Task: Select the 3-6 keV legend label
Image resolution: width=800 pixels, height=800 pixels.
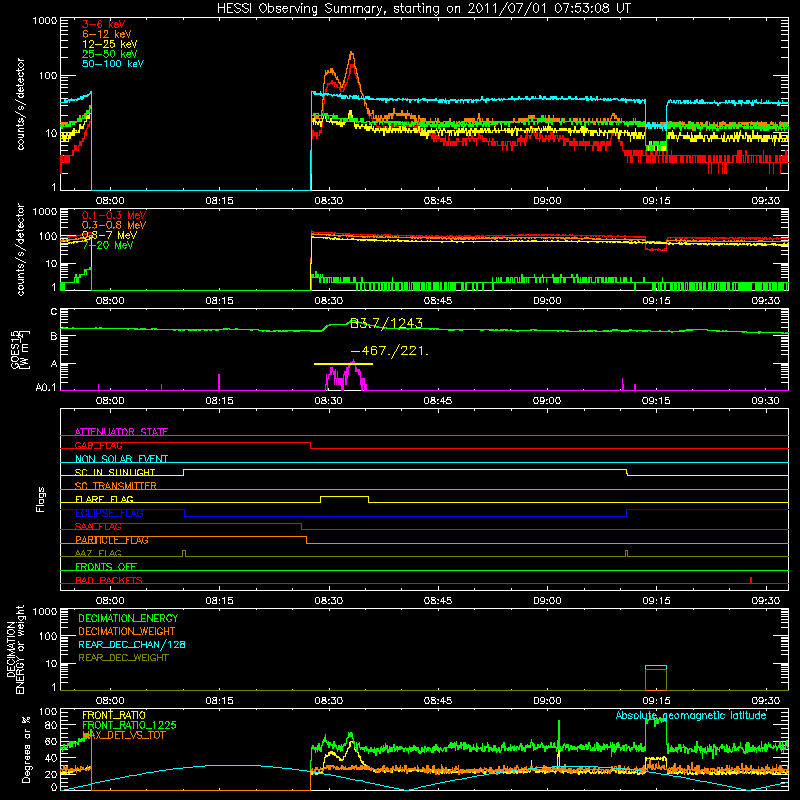Action: coord(103,24)
